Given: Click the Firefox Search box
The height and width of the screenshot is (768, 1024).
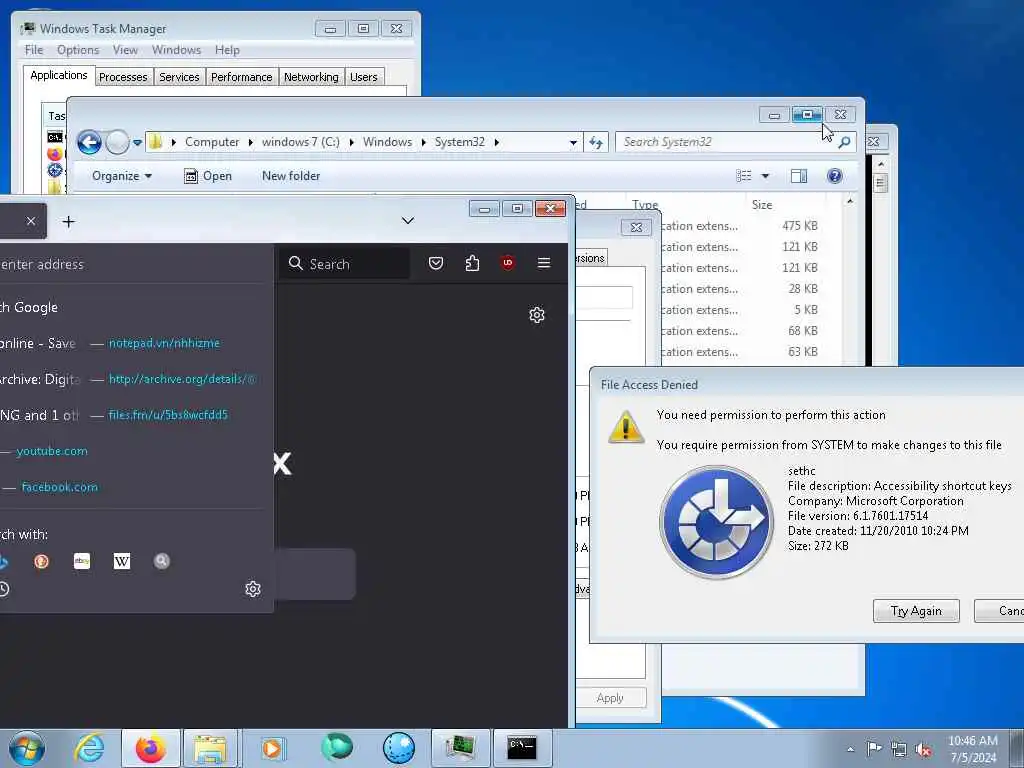Looking at the screenshot, I should click(345, 263).
